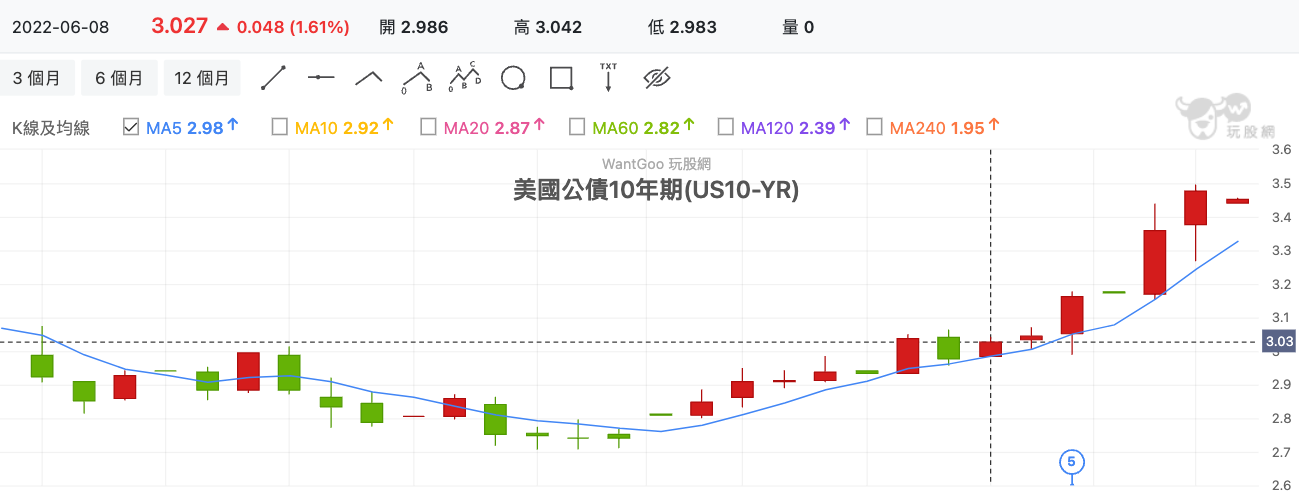The height and width of the screenshot is (493, 1299).
Task: Switch chart range to 6 個月
Action: (x=119, y=78)
